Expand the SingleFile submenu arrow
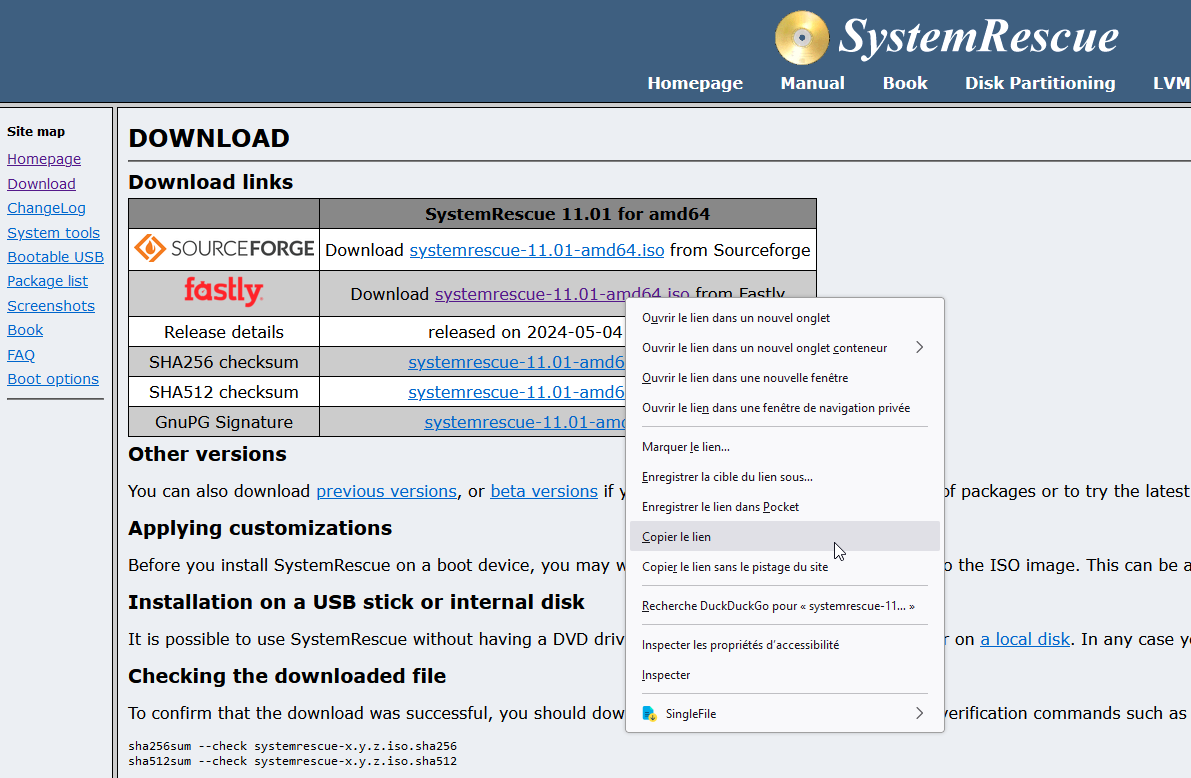The image size is (1191, 778). [919, 713]
